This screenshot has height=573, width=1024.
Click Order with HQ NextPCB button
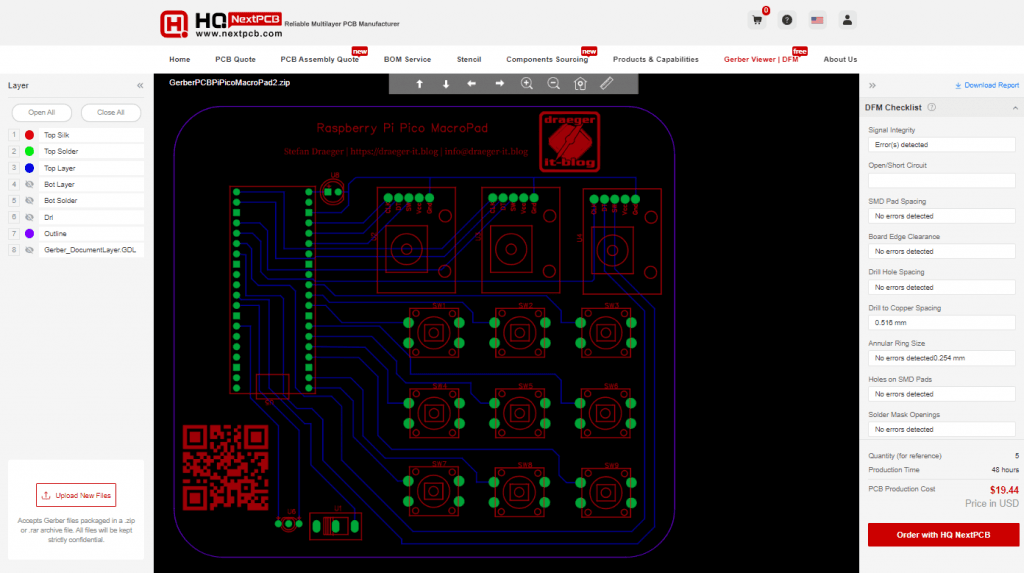pos(942,535)
